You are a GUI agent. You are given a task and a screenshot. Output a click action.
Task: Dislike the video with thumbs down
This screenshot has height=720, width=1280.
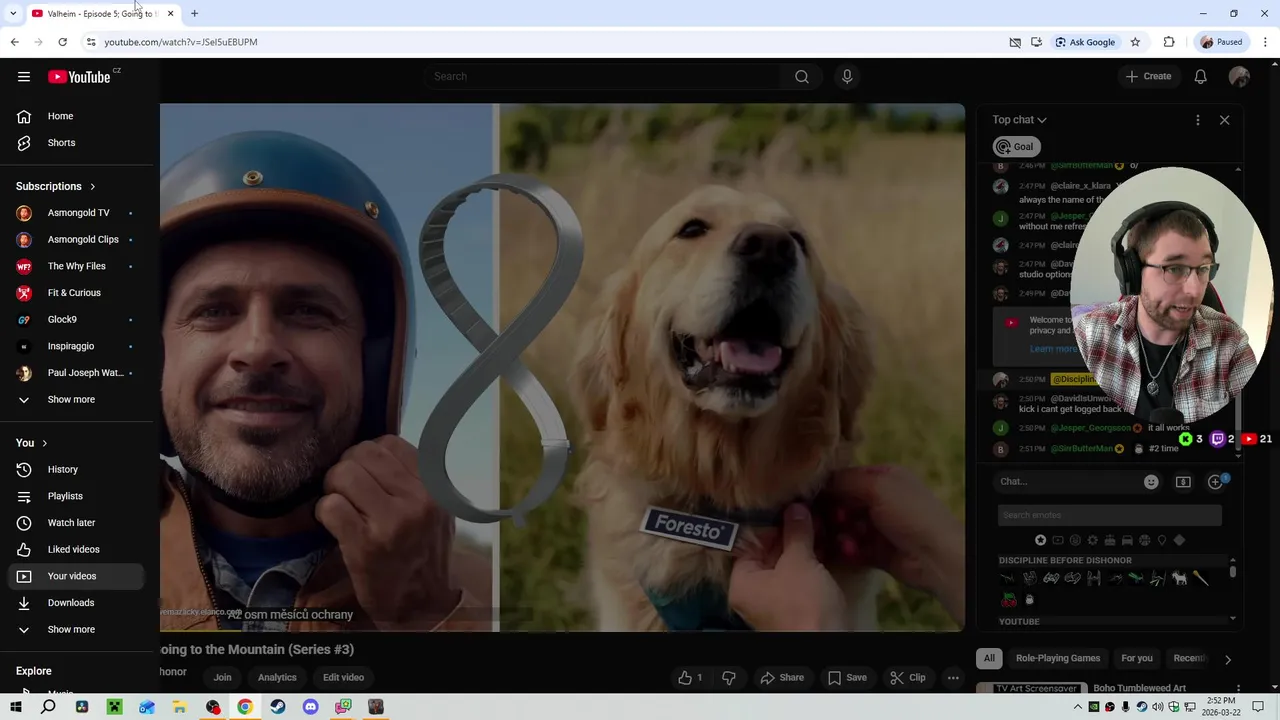click(x=729, y=678)
